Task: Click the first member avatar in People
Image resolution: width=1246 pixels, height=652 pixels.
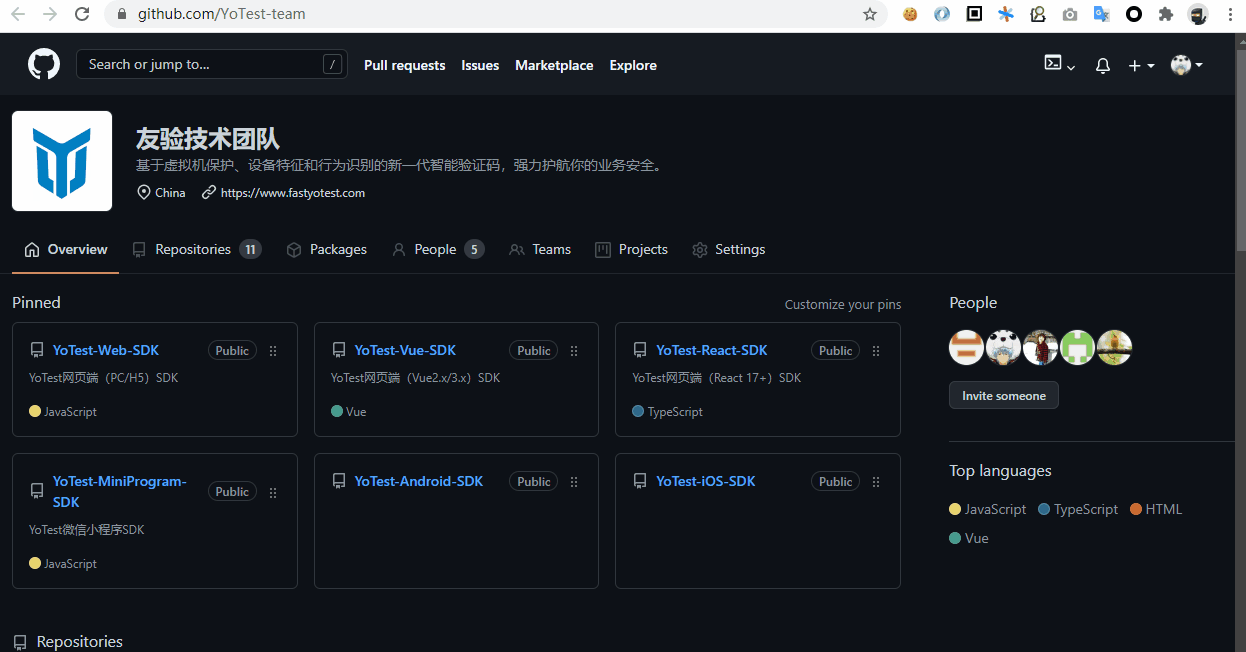Action: [x=966, y=348]
